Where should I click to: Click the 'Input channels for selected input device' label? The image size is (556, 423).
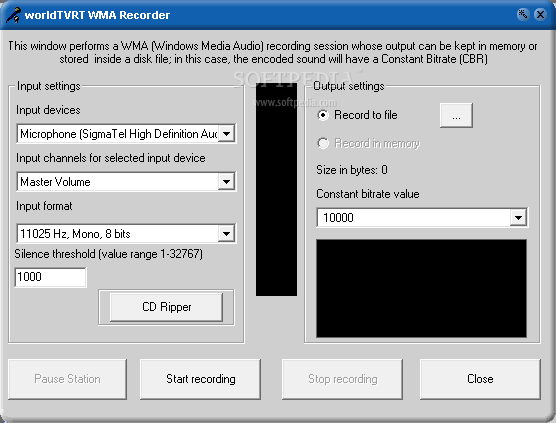(111, 158)
